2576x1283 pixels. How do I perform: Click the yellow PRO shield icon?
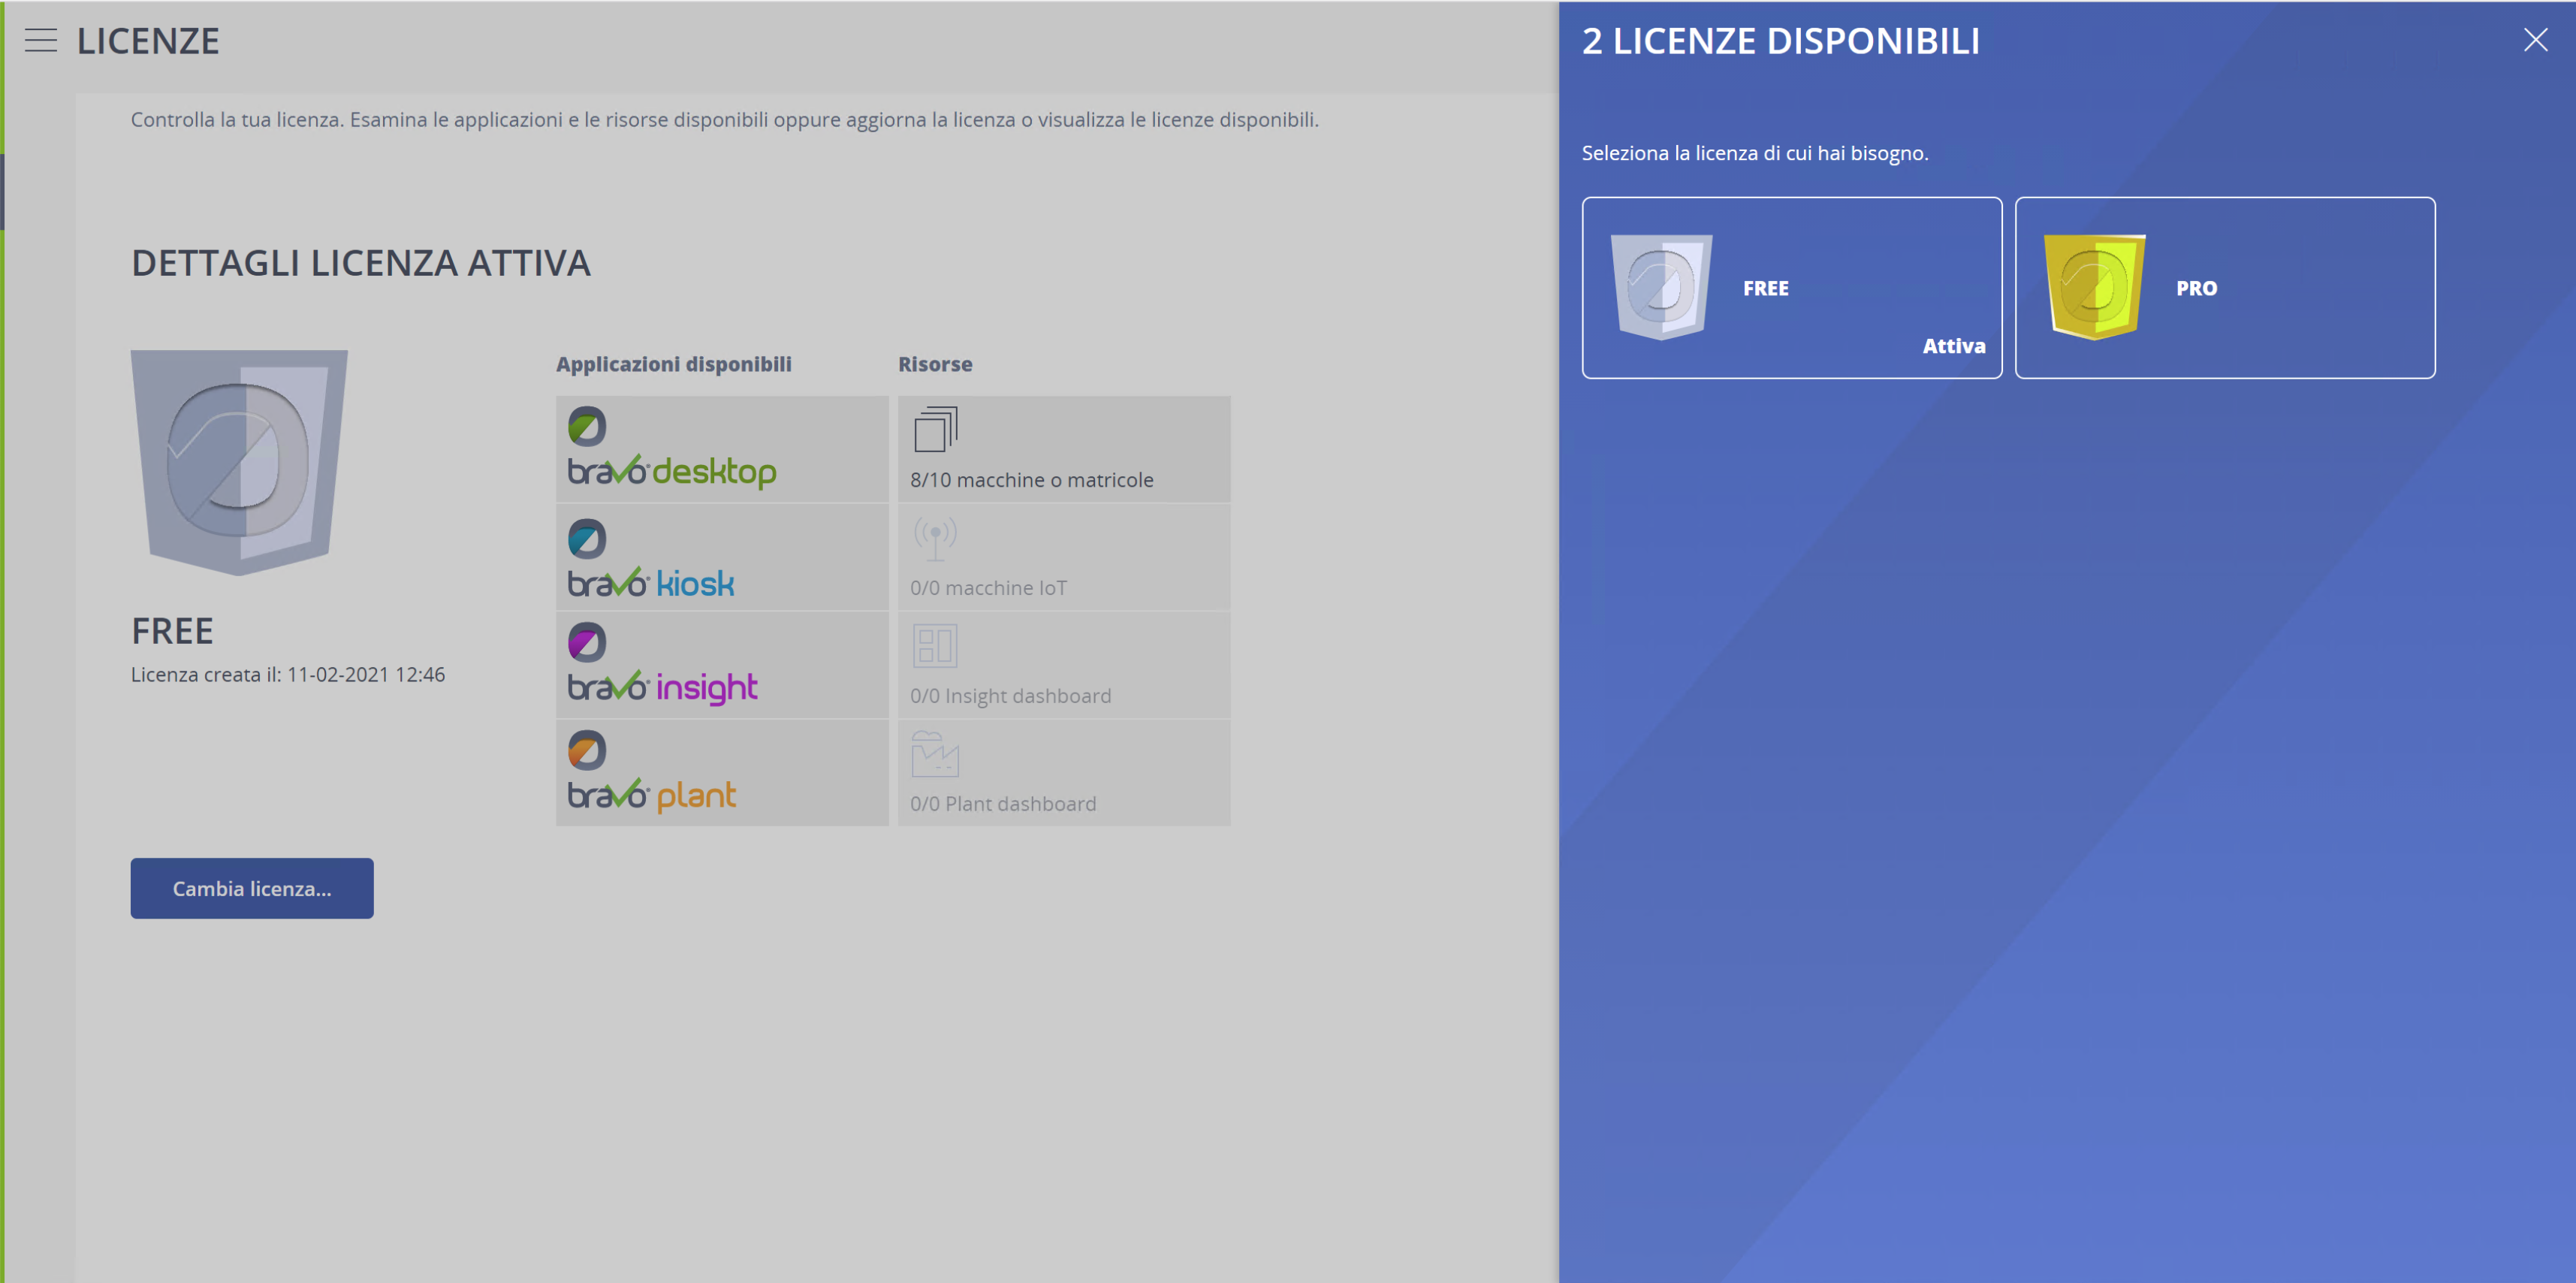click(2094, 287)
